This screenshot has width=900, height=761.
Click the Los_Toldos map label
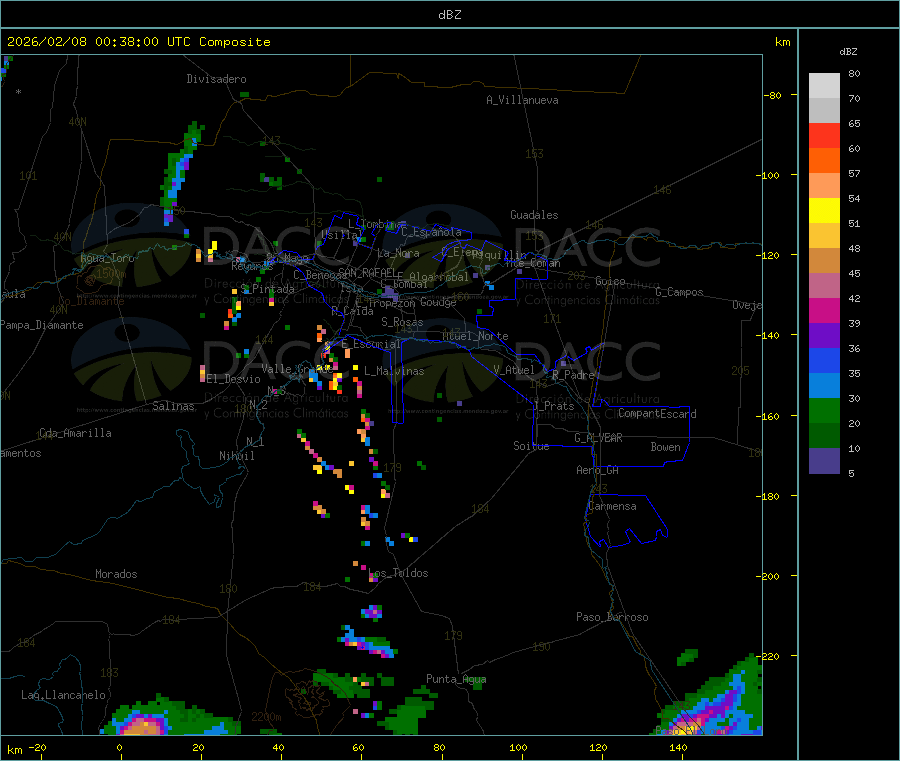(398, 573)
